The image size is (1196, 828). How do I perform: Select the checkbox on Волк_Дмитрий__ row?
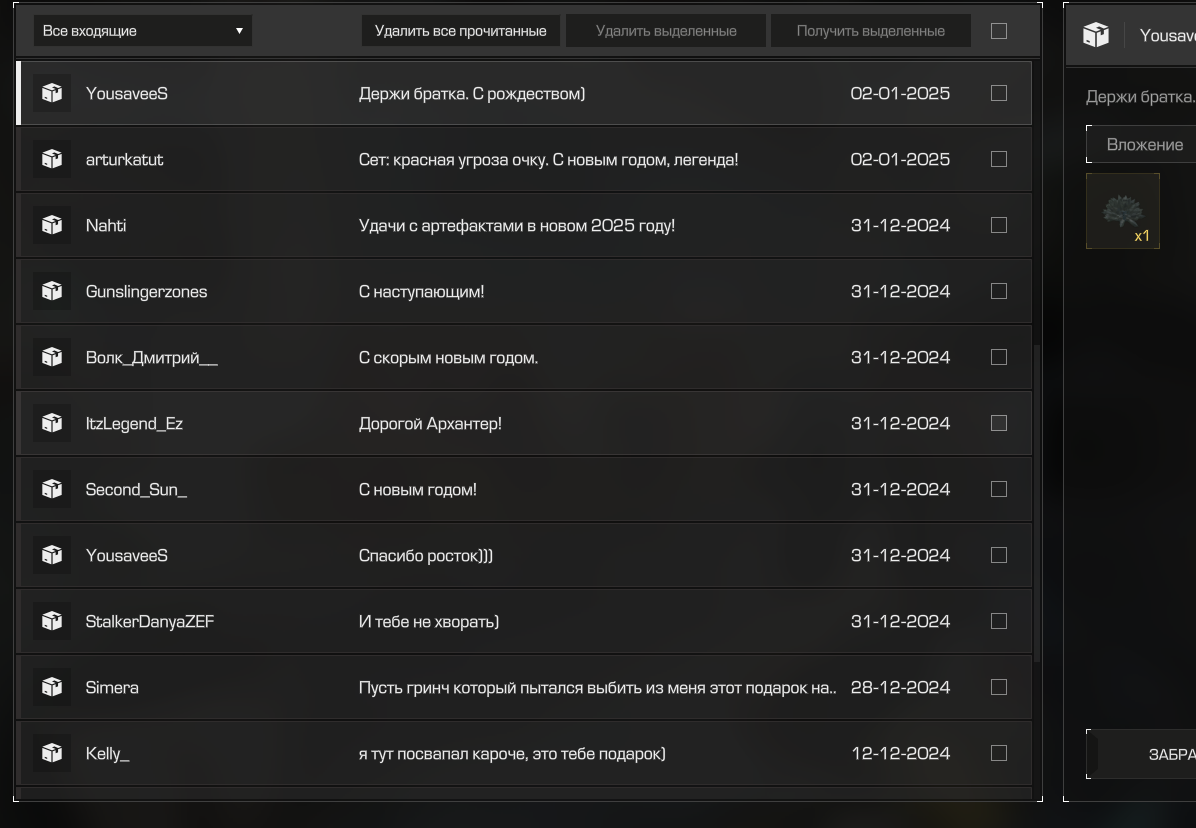pyautogui.click(x=998, y=357)
